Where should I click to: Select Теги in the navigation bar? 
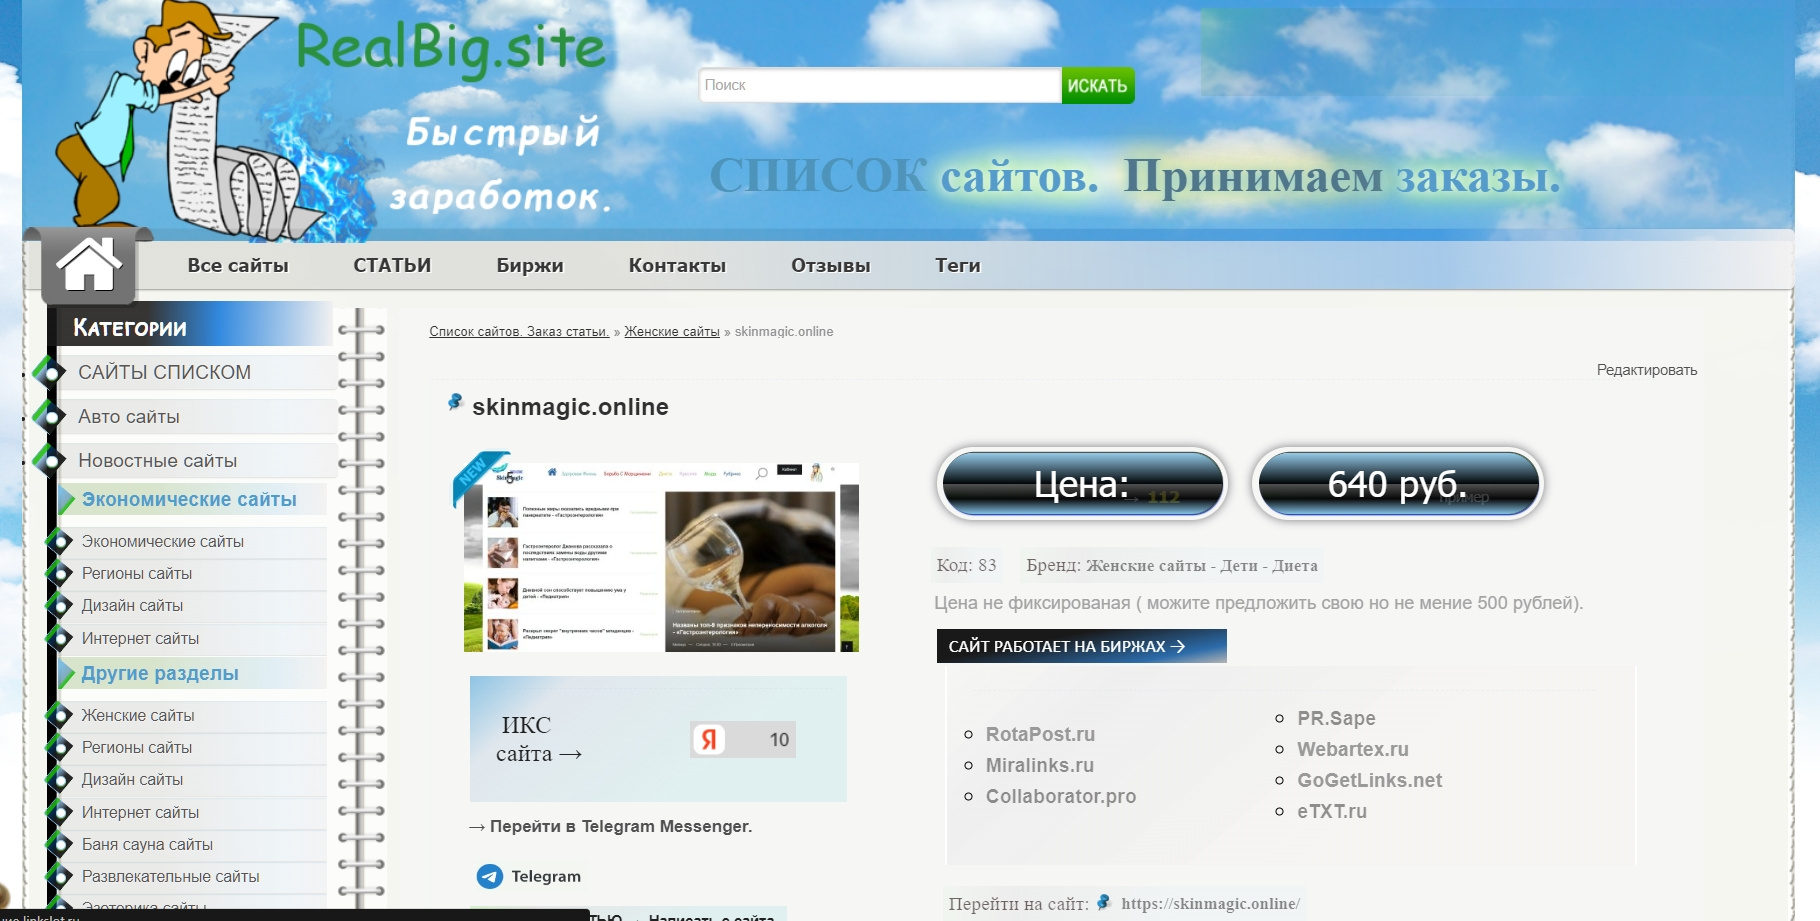click(958, 266)
